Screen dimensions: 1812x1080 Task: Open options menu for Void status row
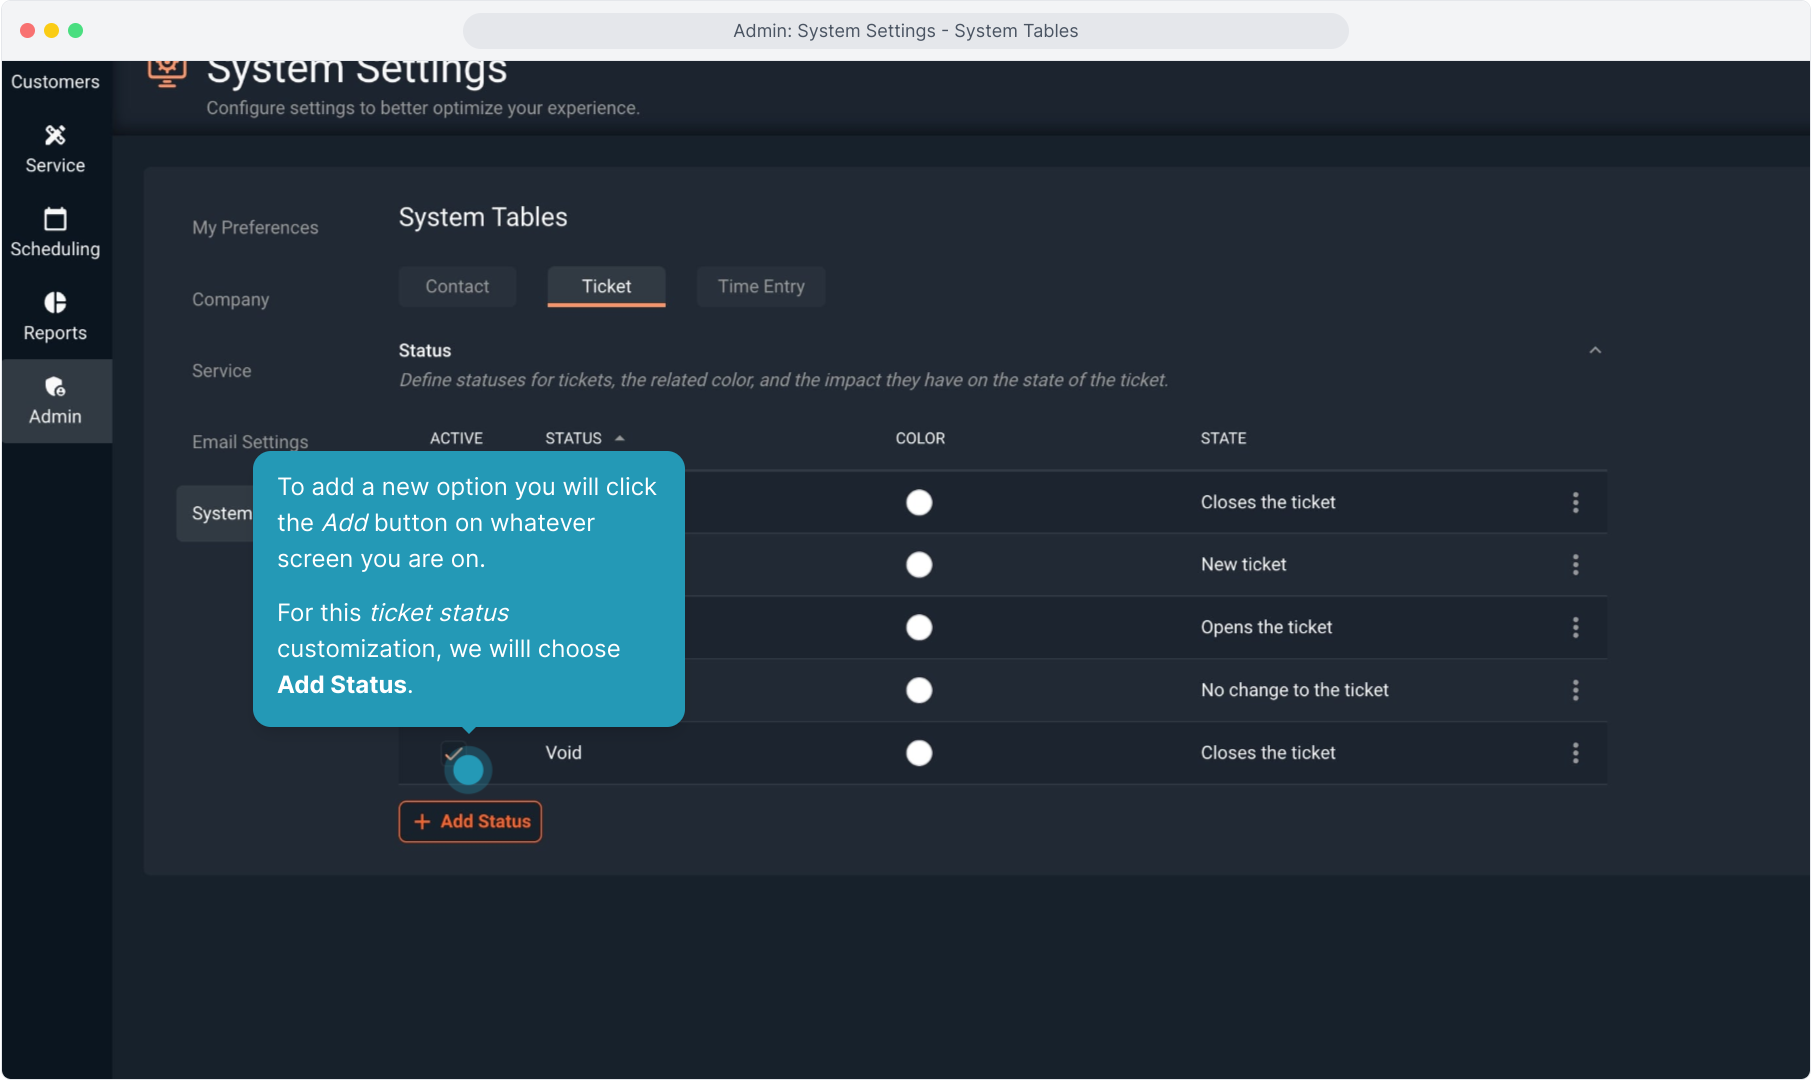pyautogui.click(x=1575, y=753)
